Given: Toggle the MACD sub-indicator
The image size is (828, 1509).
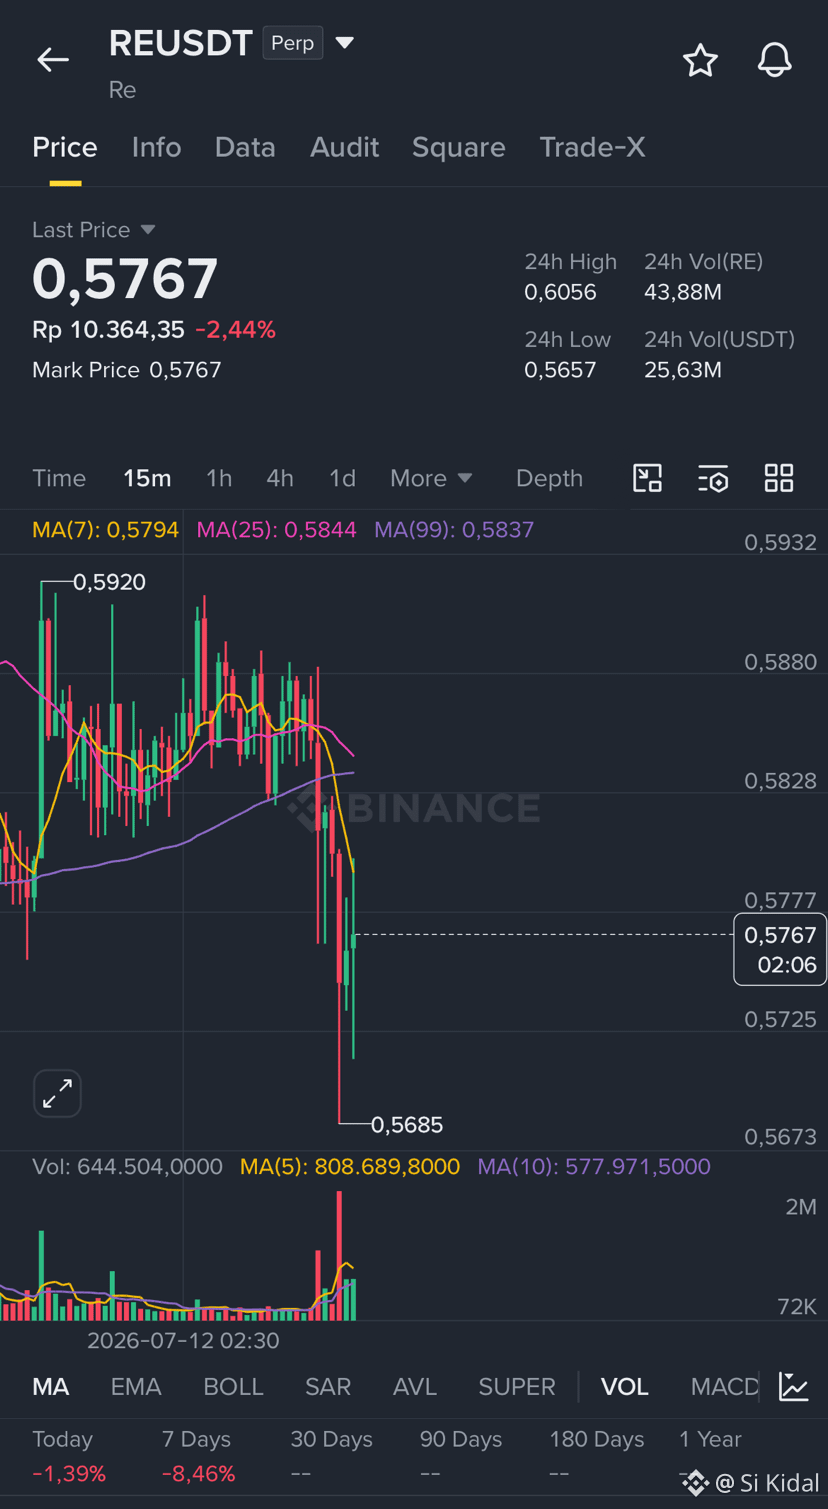Looking at the screenshot, I should pos(724,1387).
